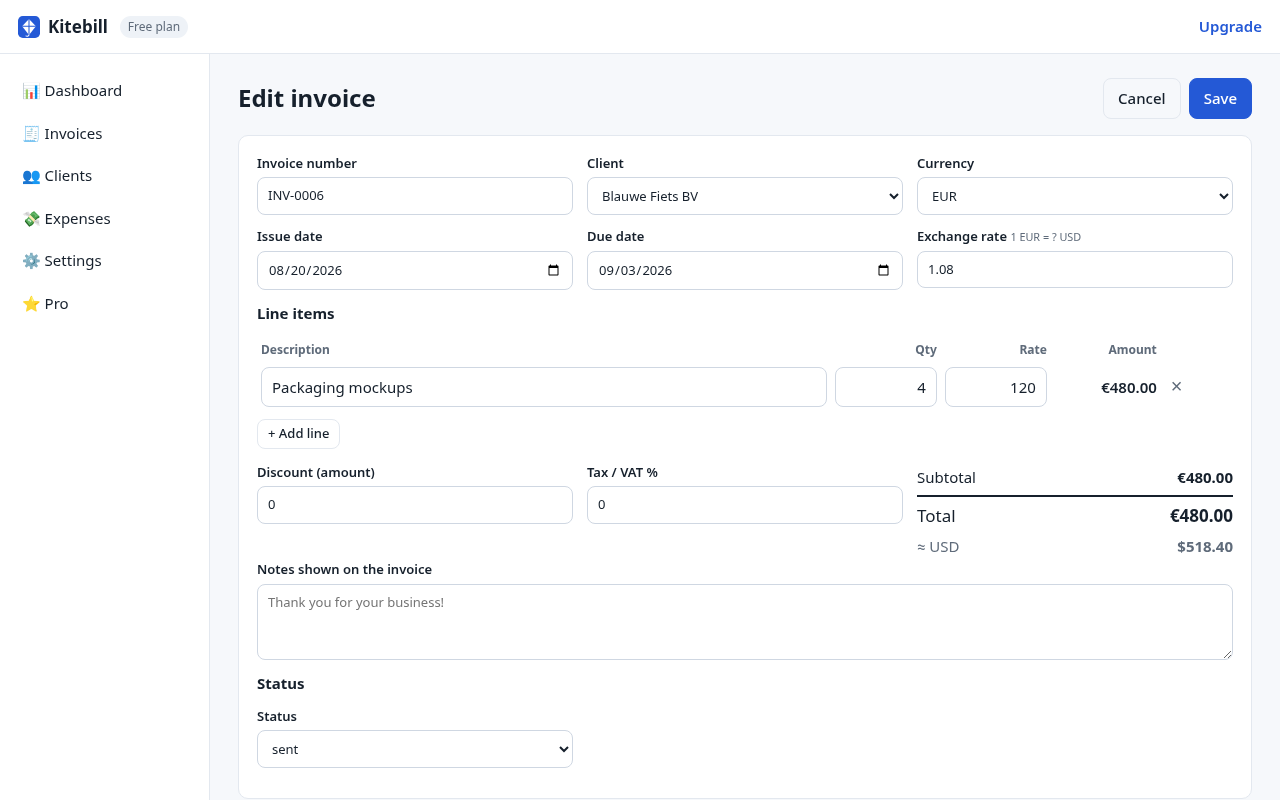Click the Free plan badge
The image size is (1280, 800).
pos(154,27)
